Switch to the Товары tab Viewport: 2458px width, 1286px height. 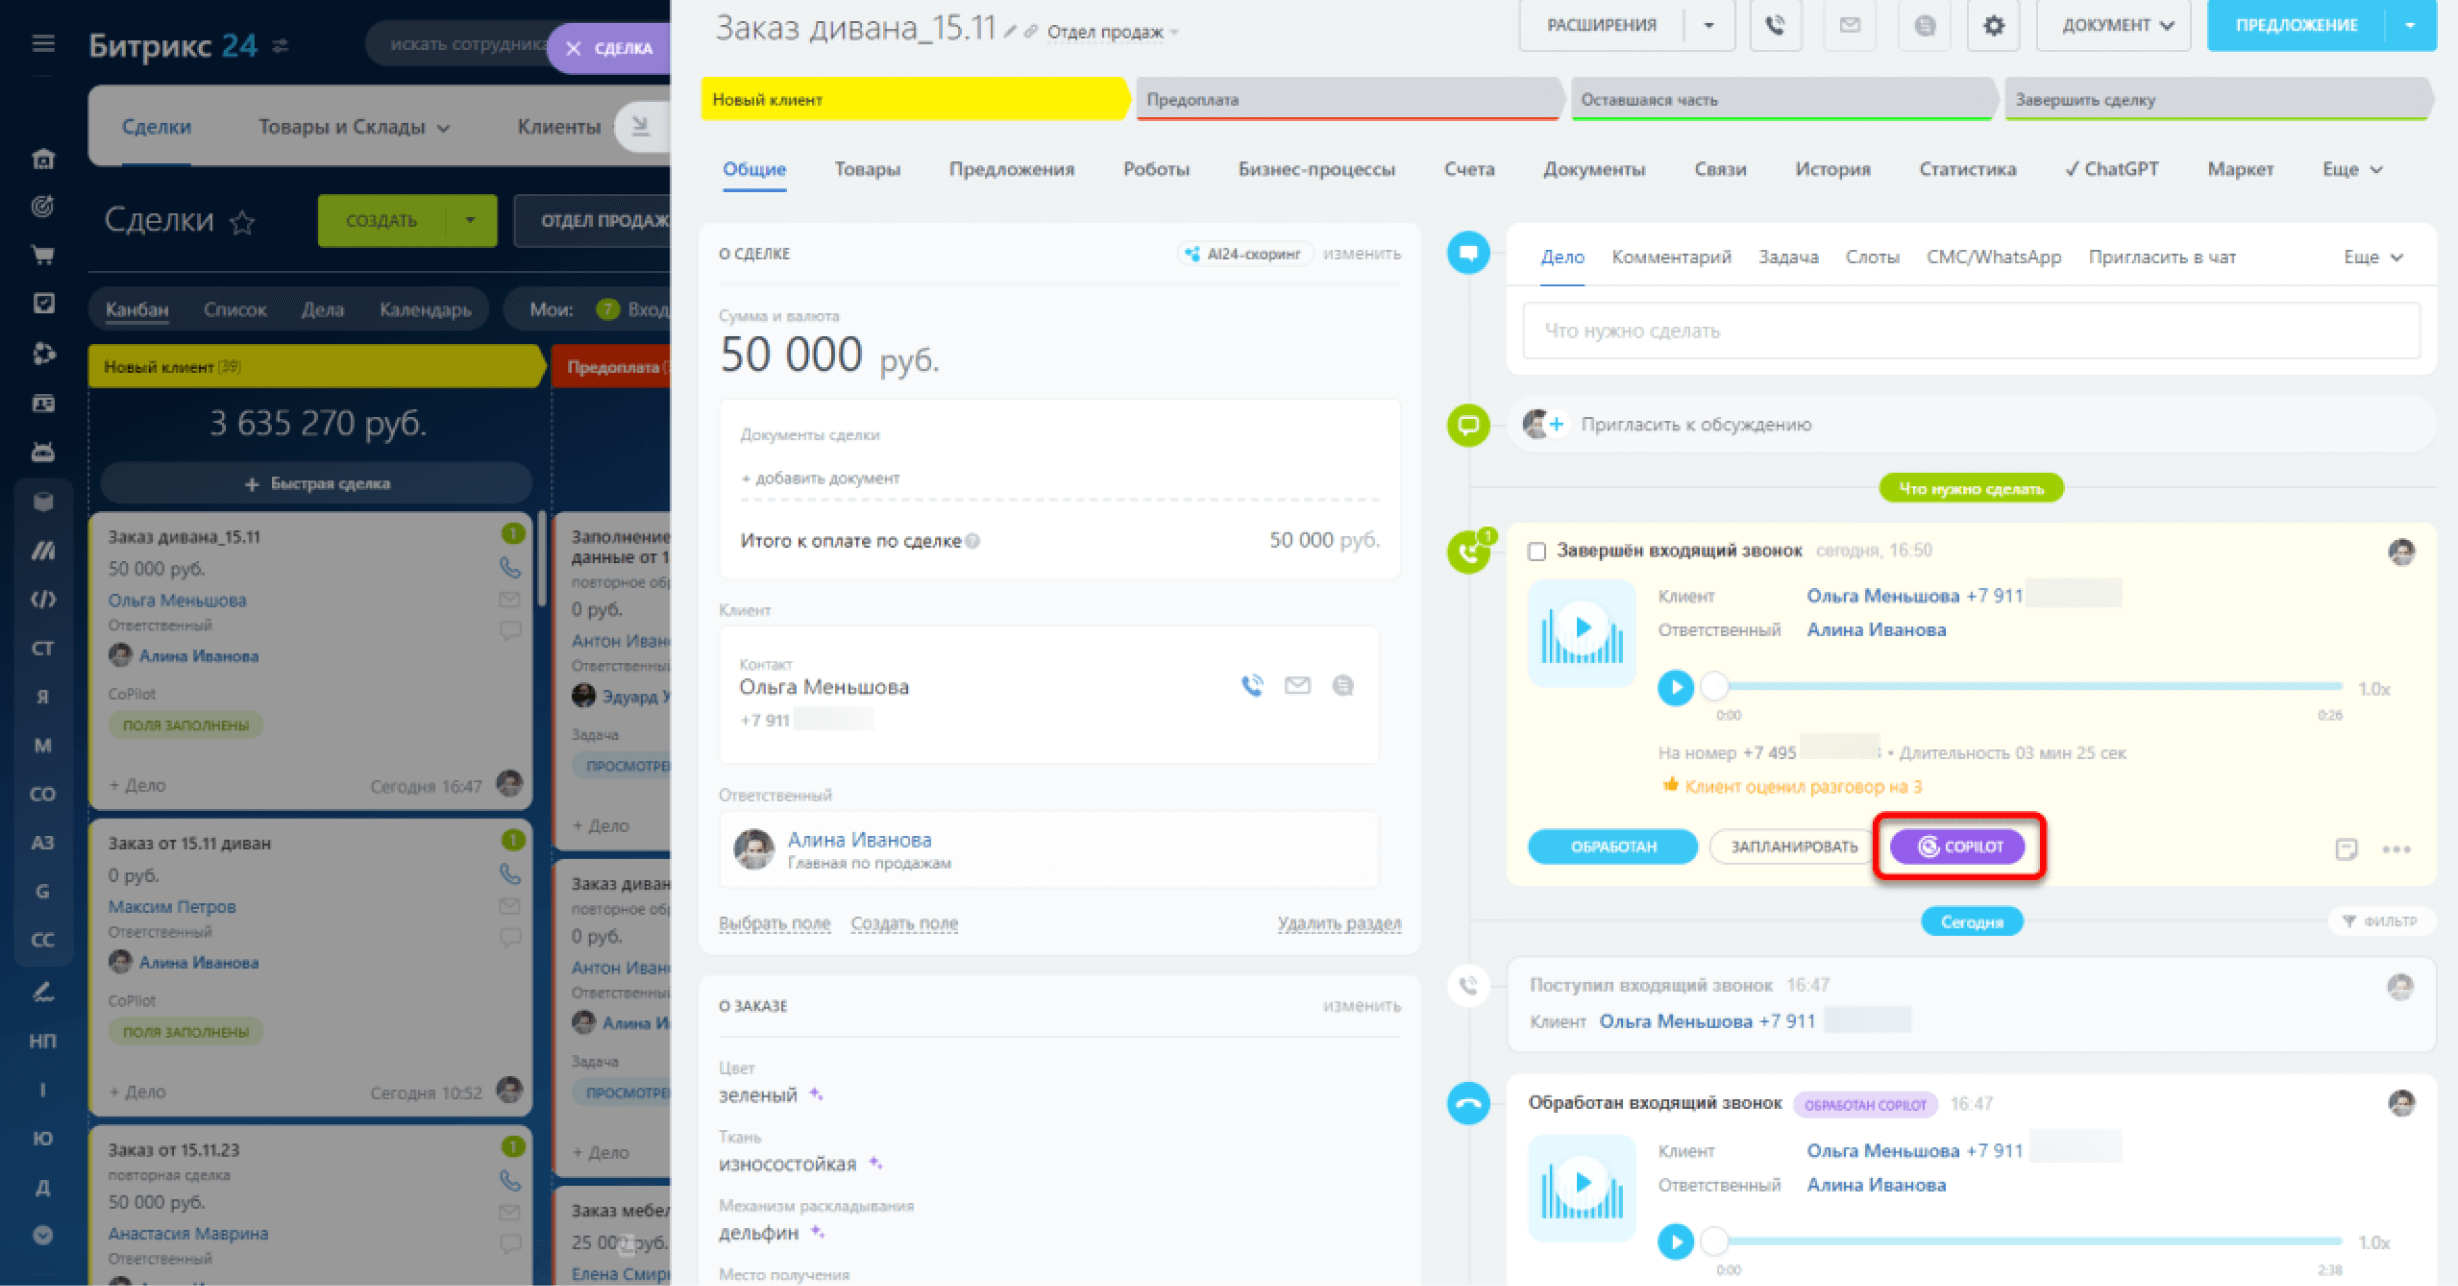click(x=867, y=170)
